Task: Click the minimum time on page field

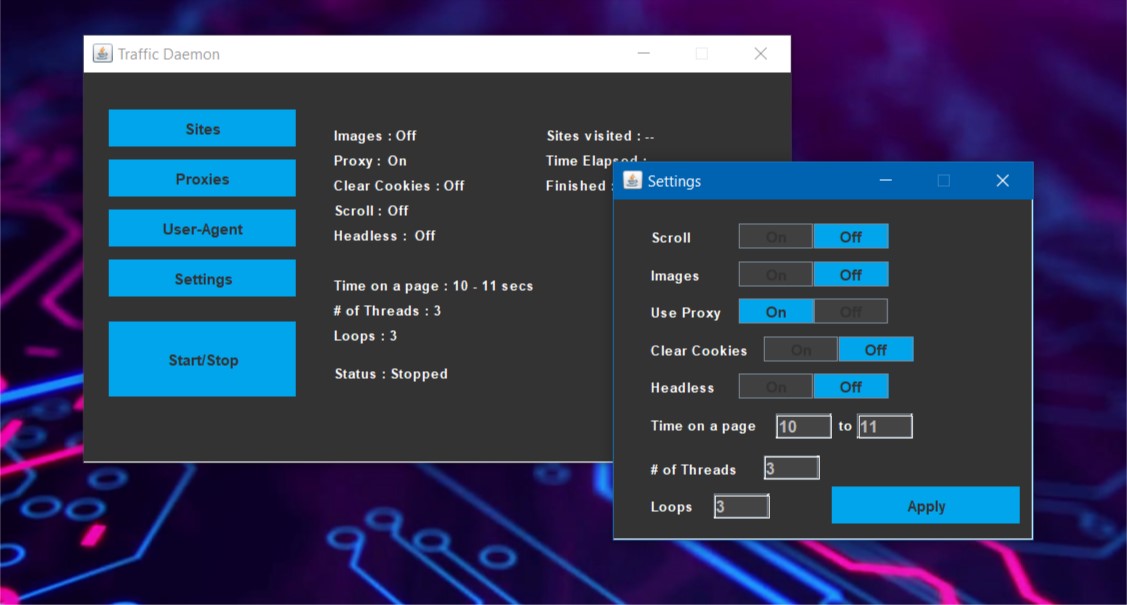Action: 803,427
